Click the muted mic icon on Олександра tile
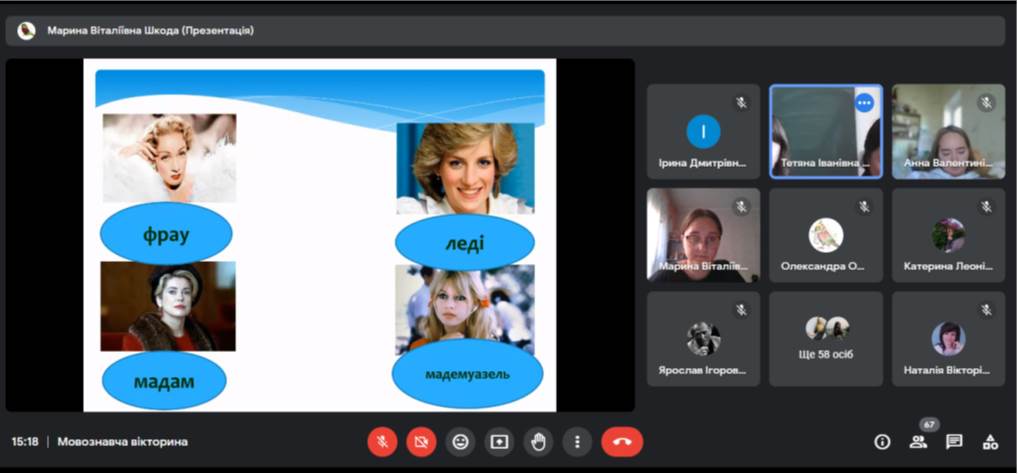This screenshot has width=1018, height=474. [x=864, y=206]
